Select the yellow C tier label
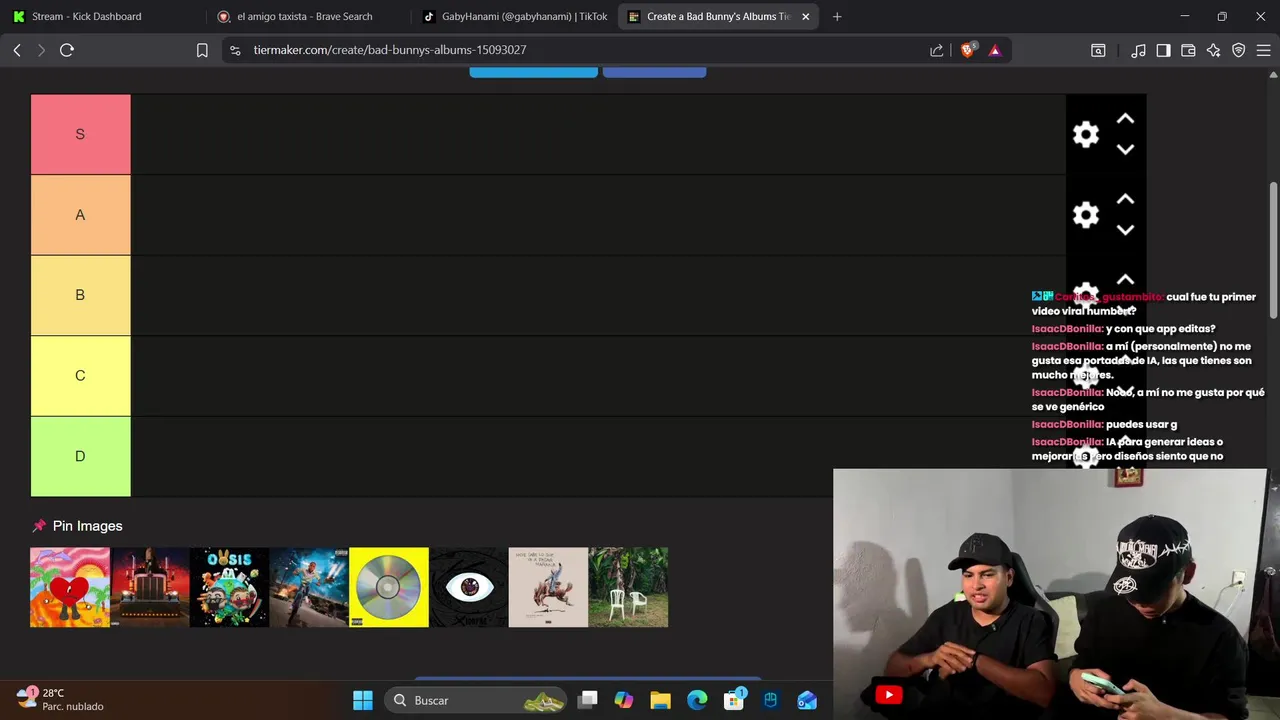The height and width of the screenshot is (720, 1280). coord(81,376)
